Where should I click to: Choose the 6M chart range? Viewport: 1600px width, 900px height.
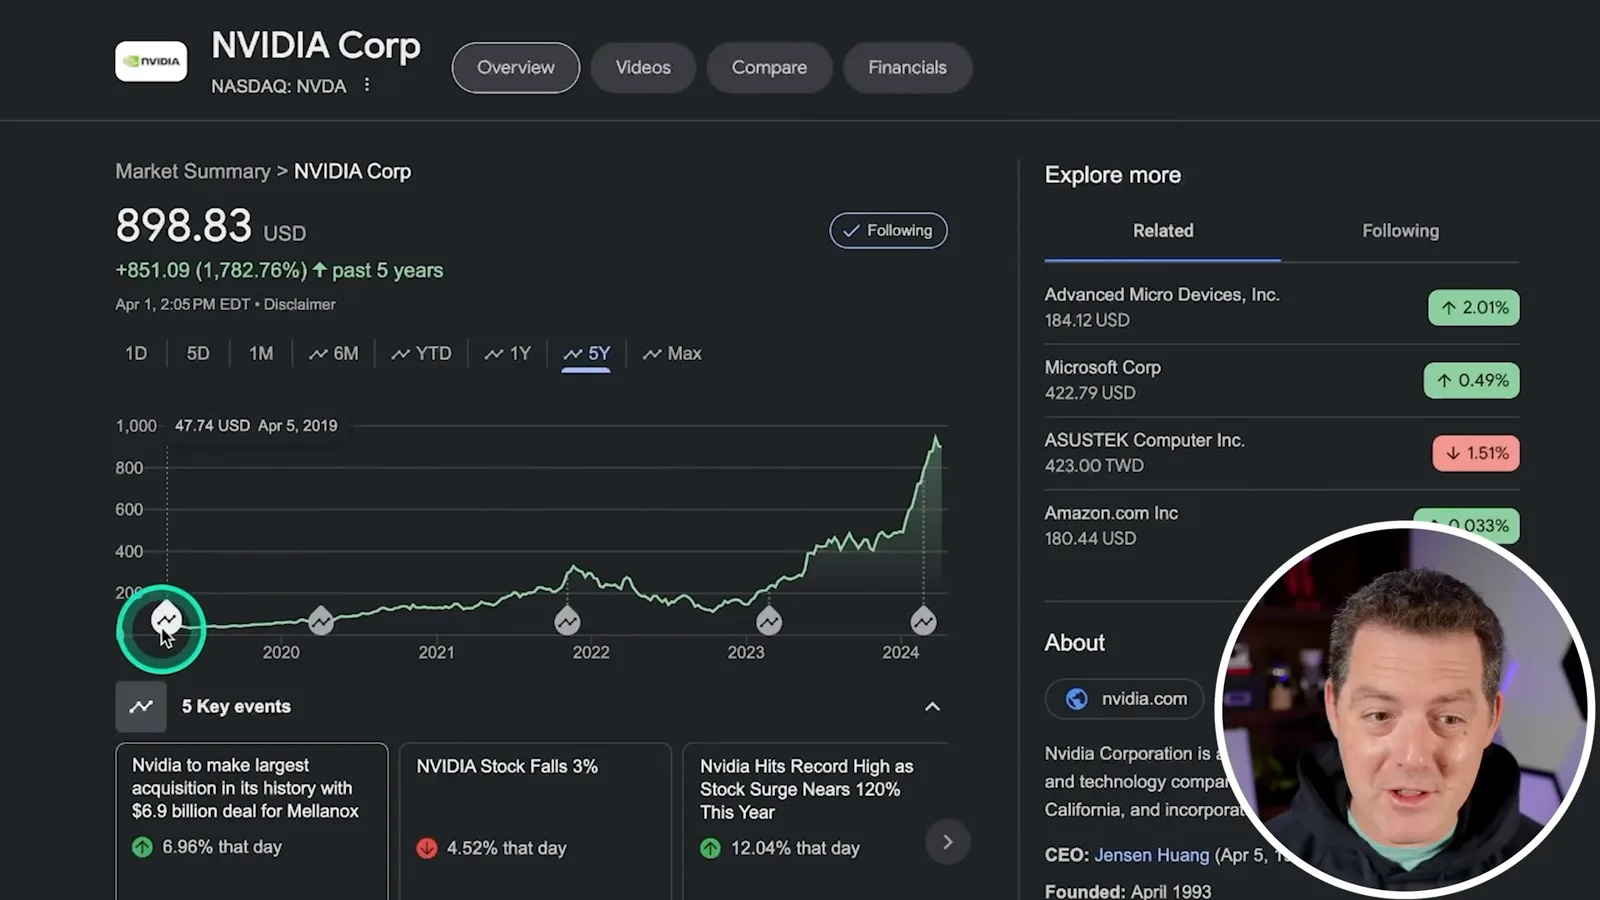(x=333, y=353)
